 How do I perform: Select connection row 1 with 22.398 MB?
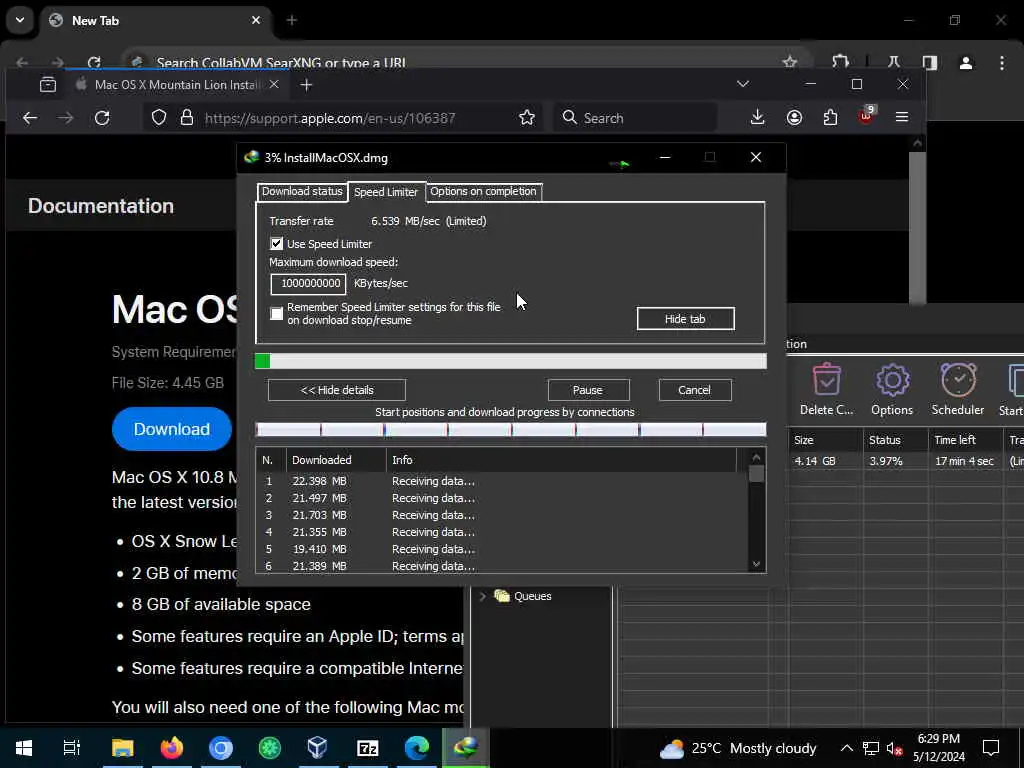click(x=502, y=481)
